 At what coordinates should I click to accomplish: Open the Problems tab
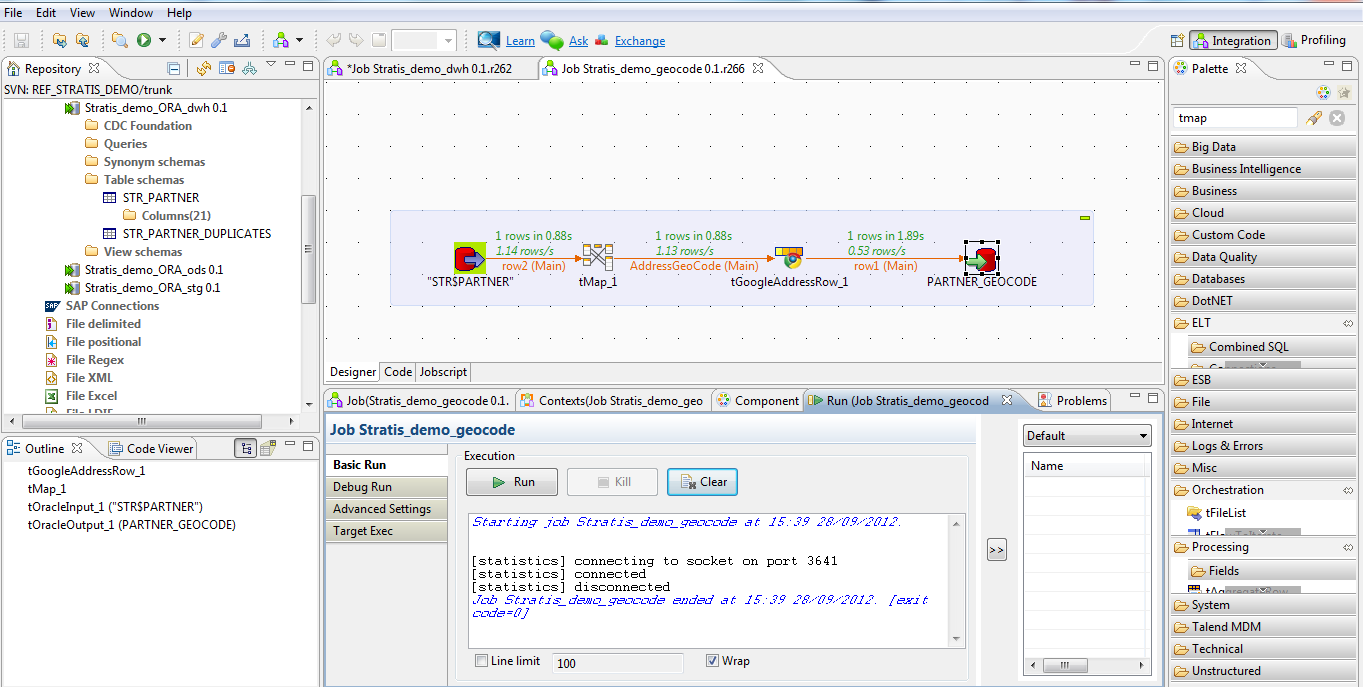[1073, 401]
